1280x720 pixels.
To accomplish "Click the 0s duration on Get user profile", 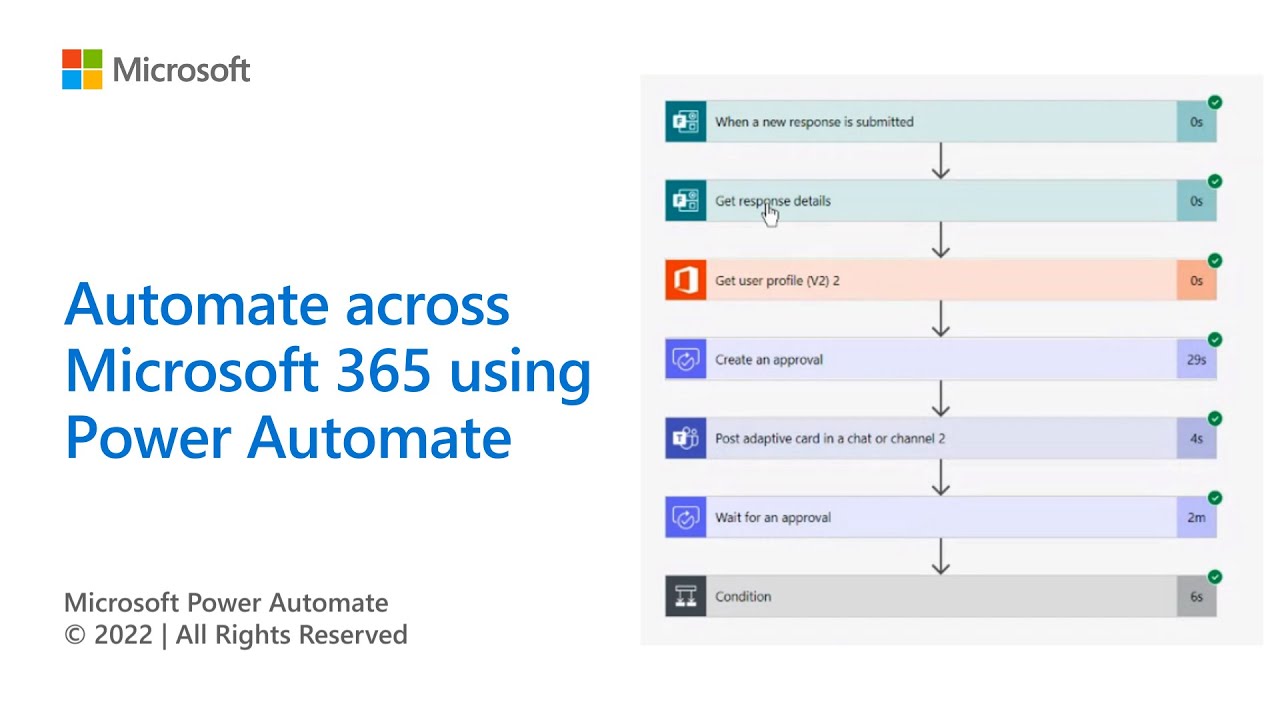I will tap(1196, 280).
